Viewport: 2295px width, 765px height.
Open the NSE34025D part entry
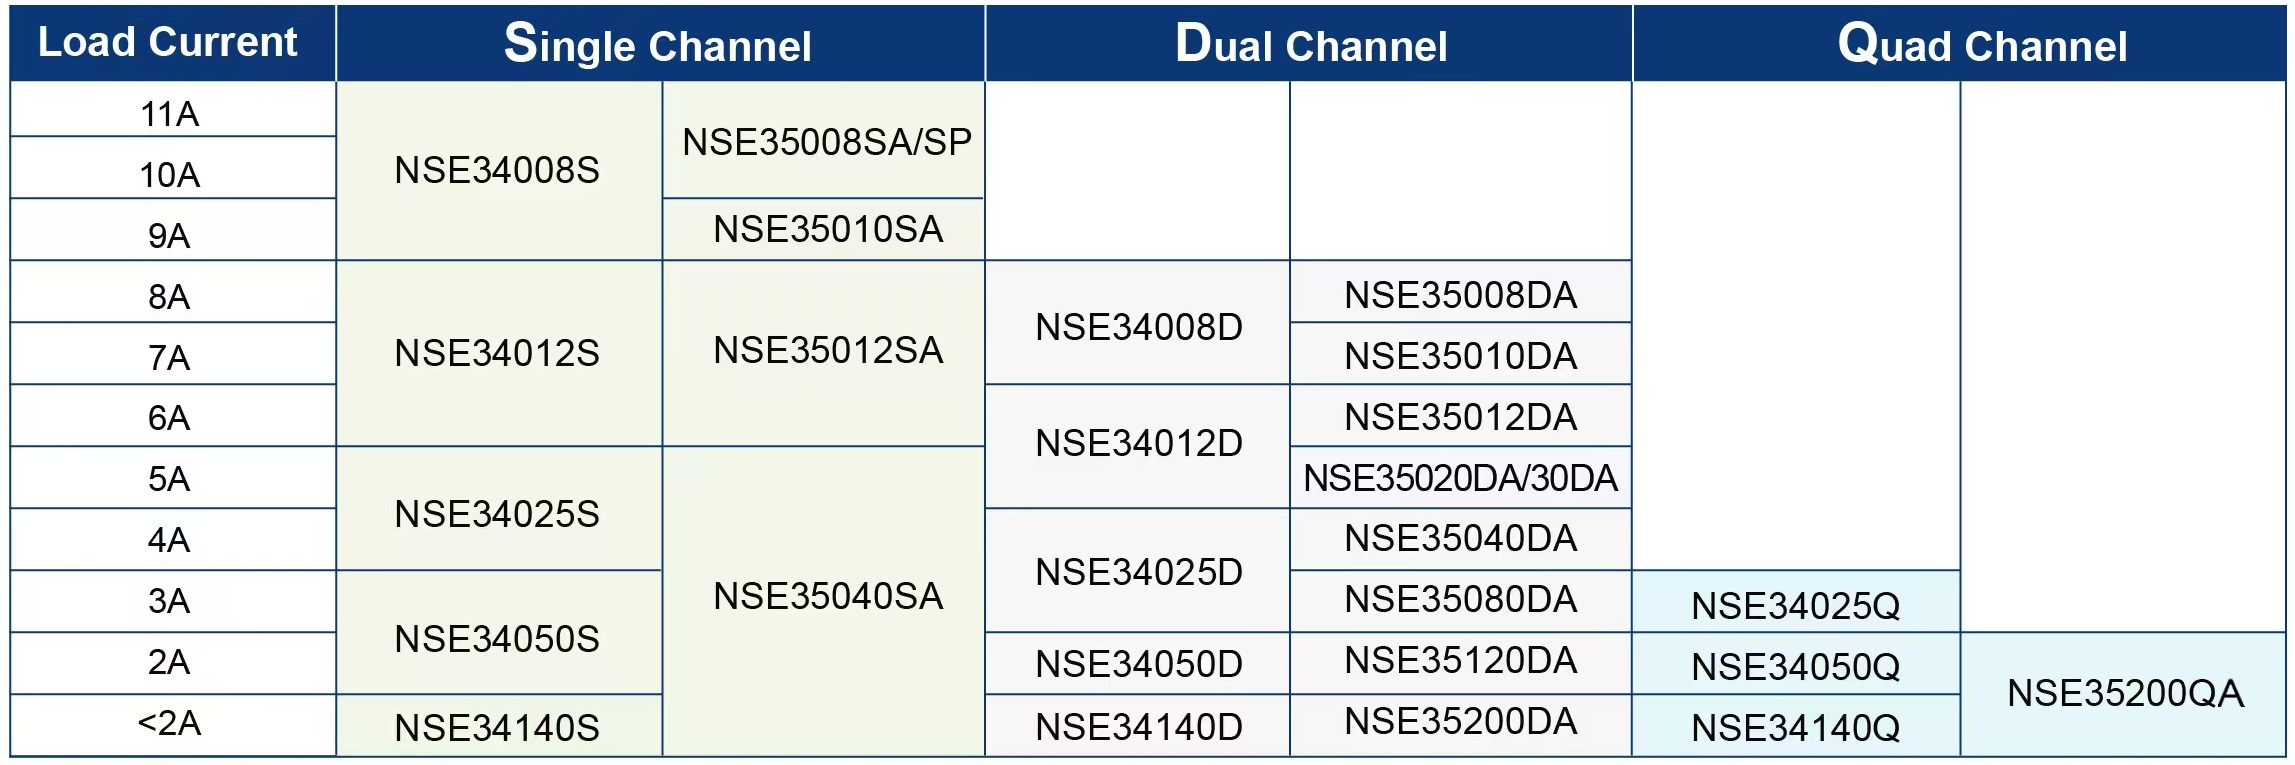point(1138,572)
